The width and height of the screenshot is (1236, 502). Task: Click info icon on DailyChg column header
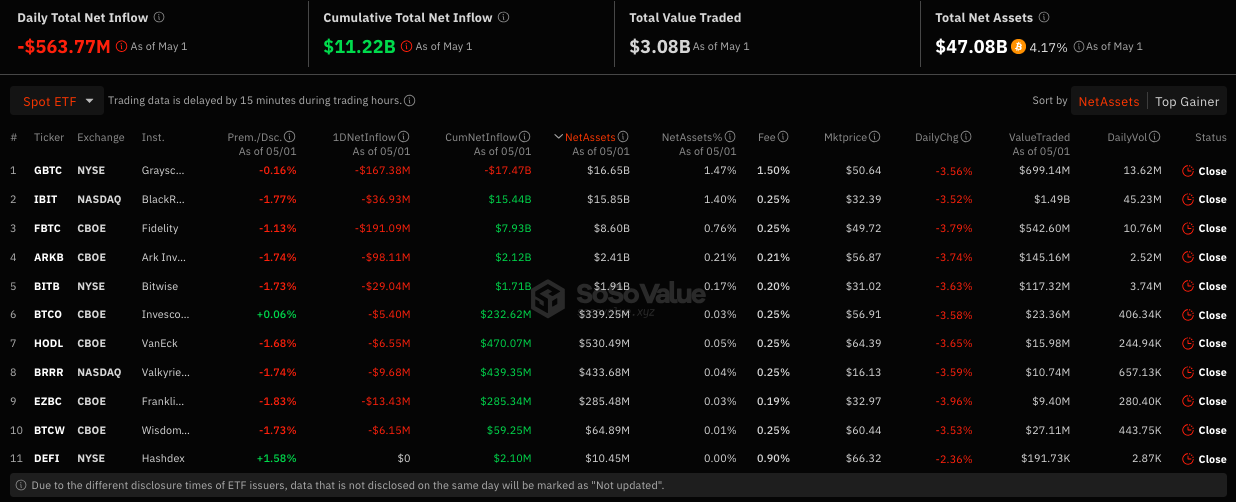coord(968,137)
